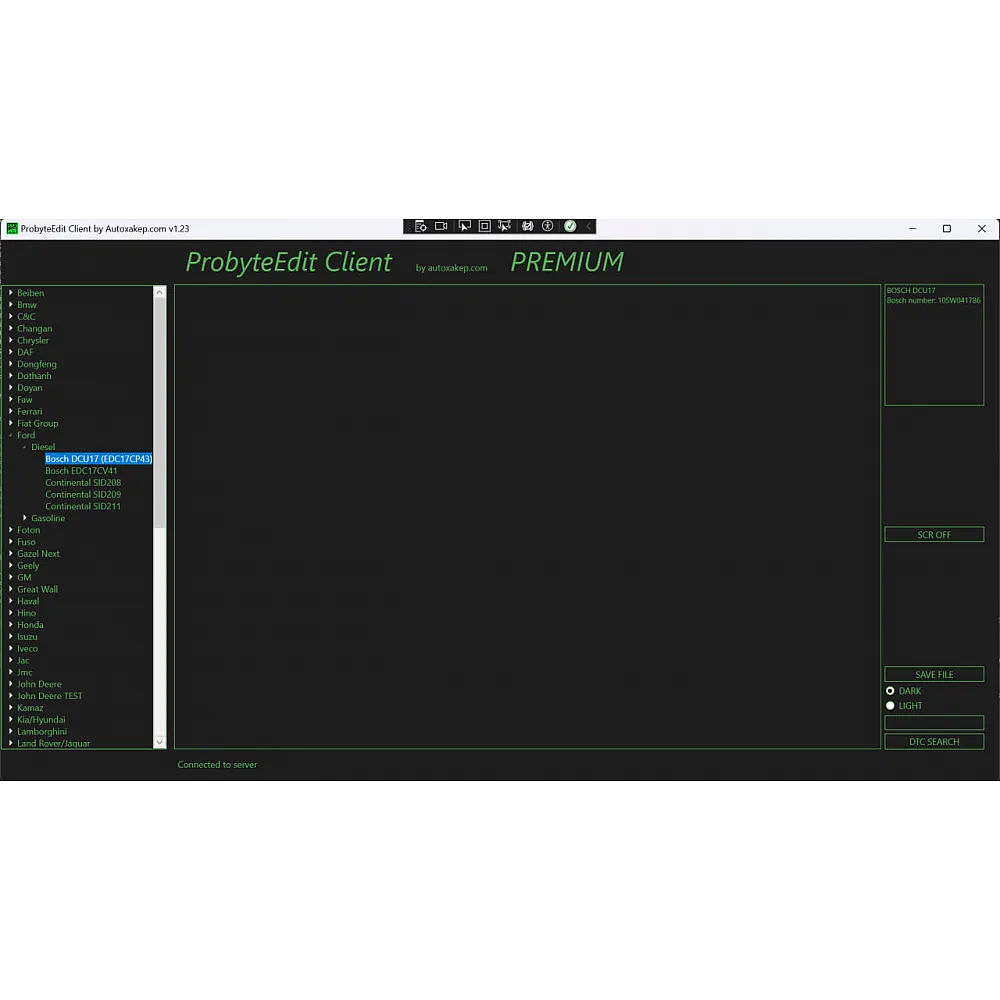Expand the Gasoline node under Ford
This screenshot has height=1000, width=1000.
pos(25,518)
